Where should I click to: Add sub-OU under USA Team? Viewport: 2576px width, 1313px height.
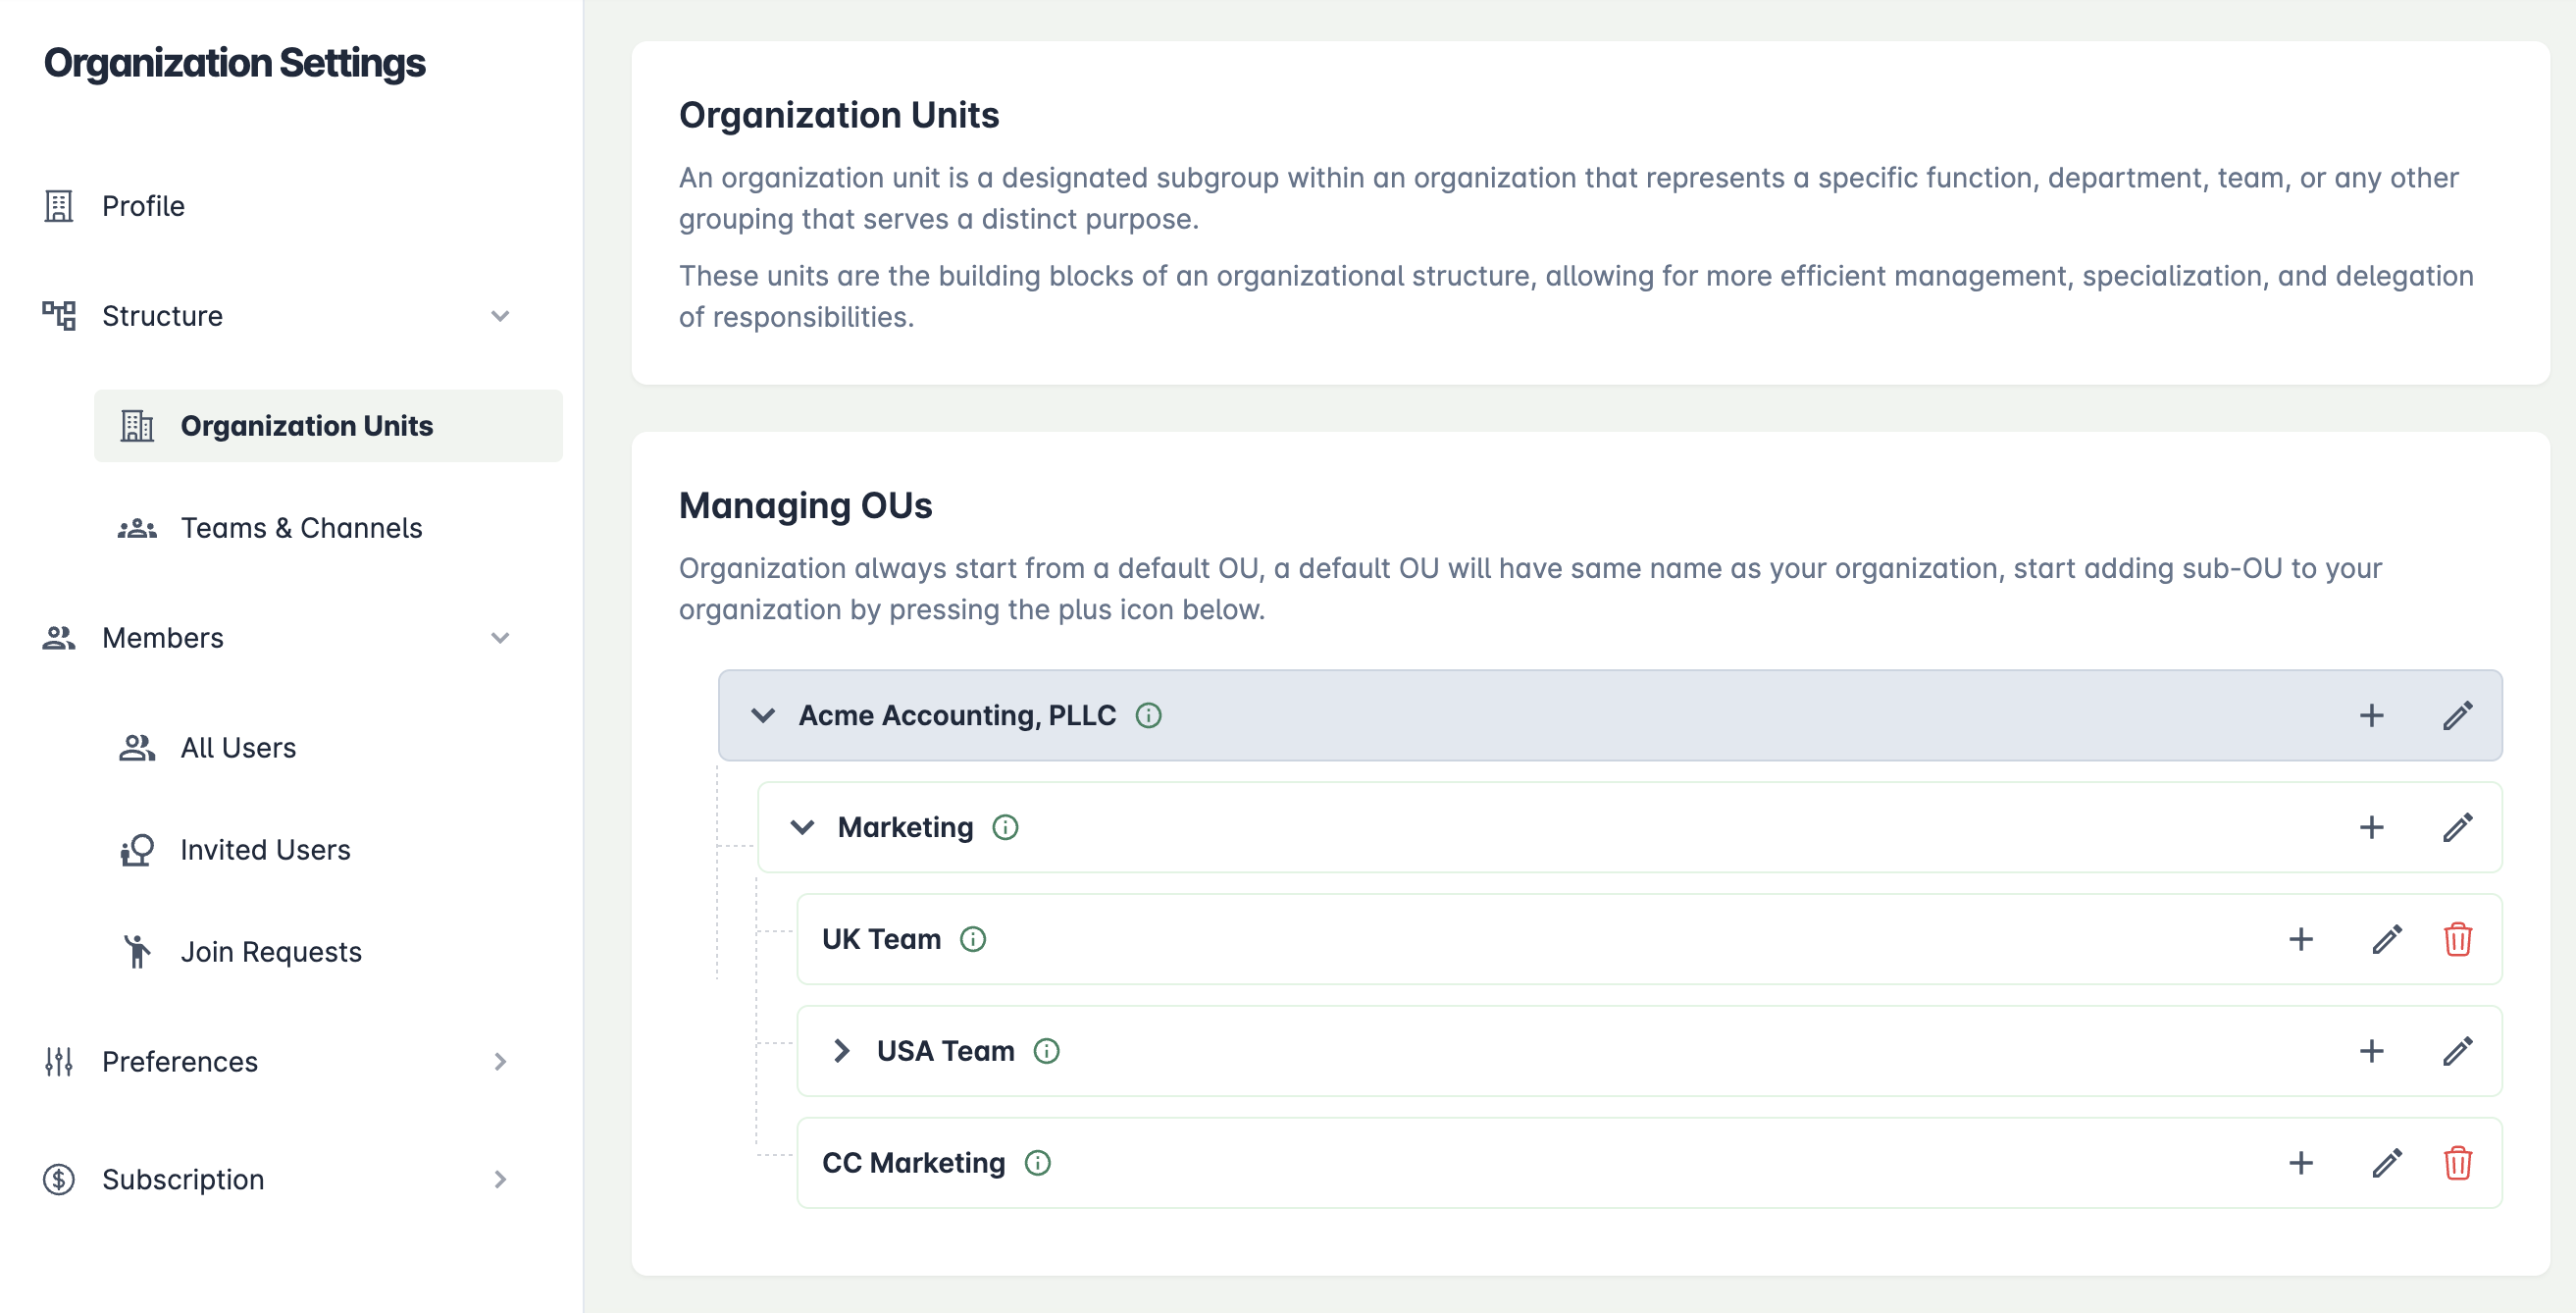point(2371,1051)
